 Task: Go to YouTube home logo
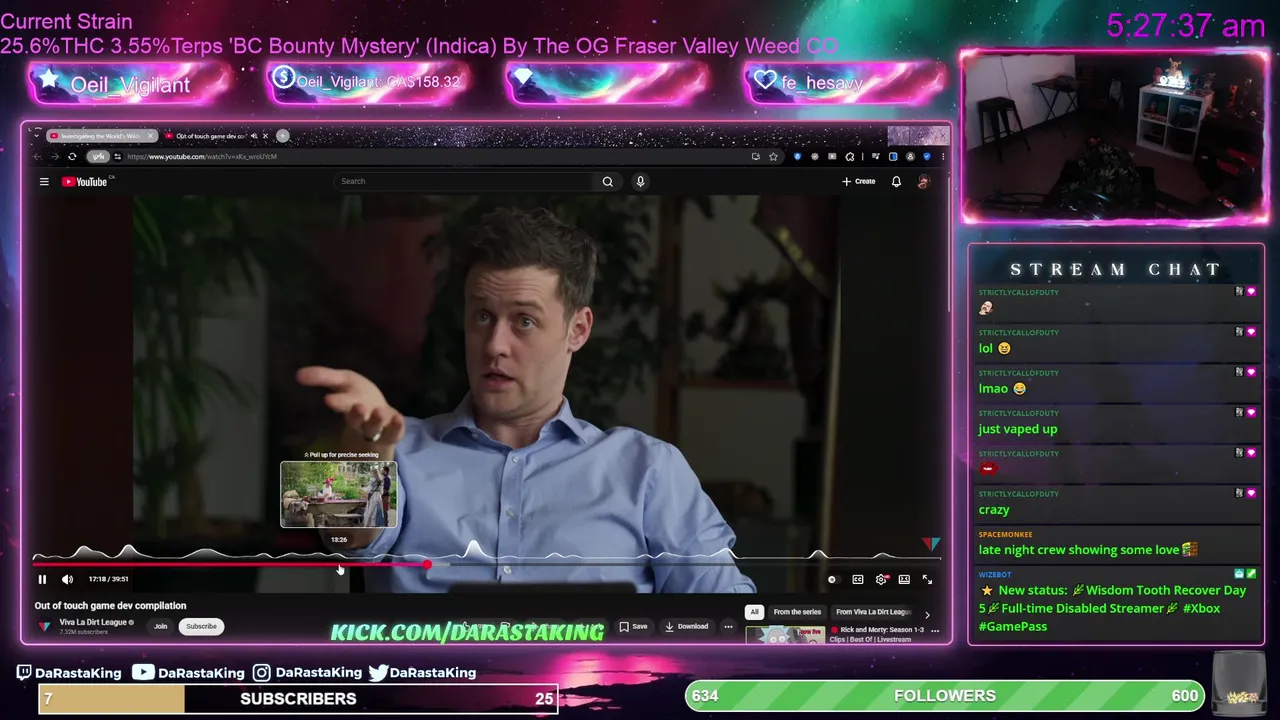click(85, 181)
